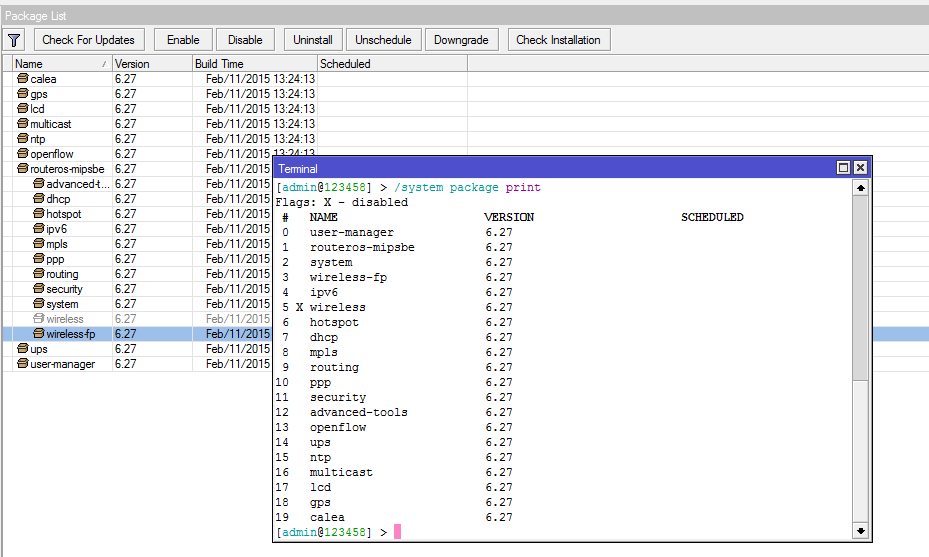Click the ntp row version 6.27

[126, 139]
